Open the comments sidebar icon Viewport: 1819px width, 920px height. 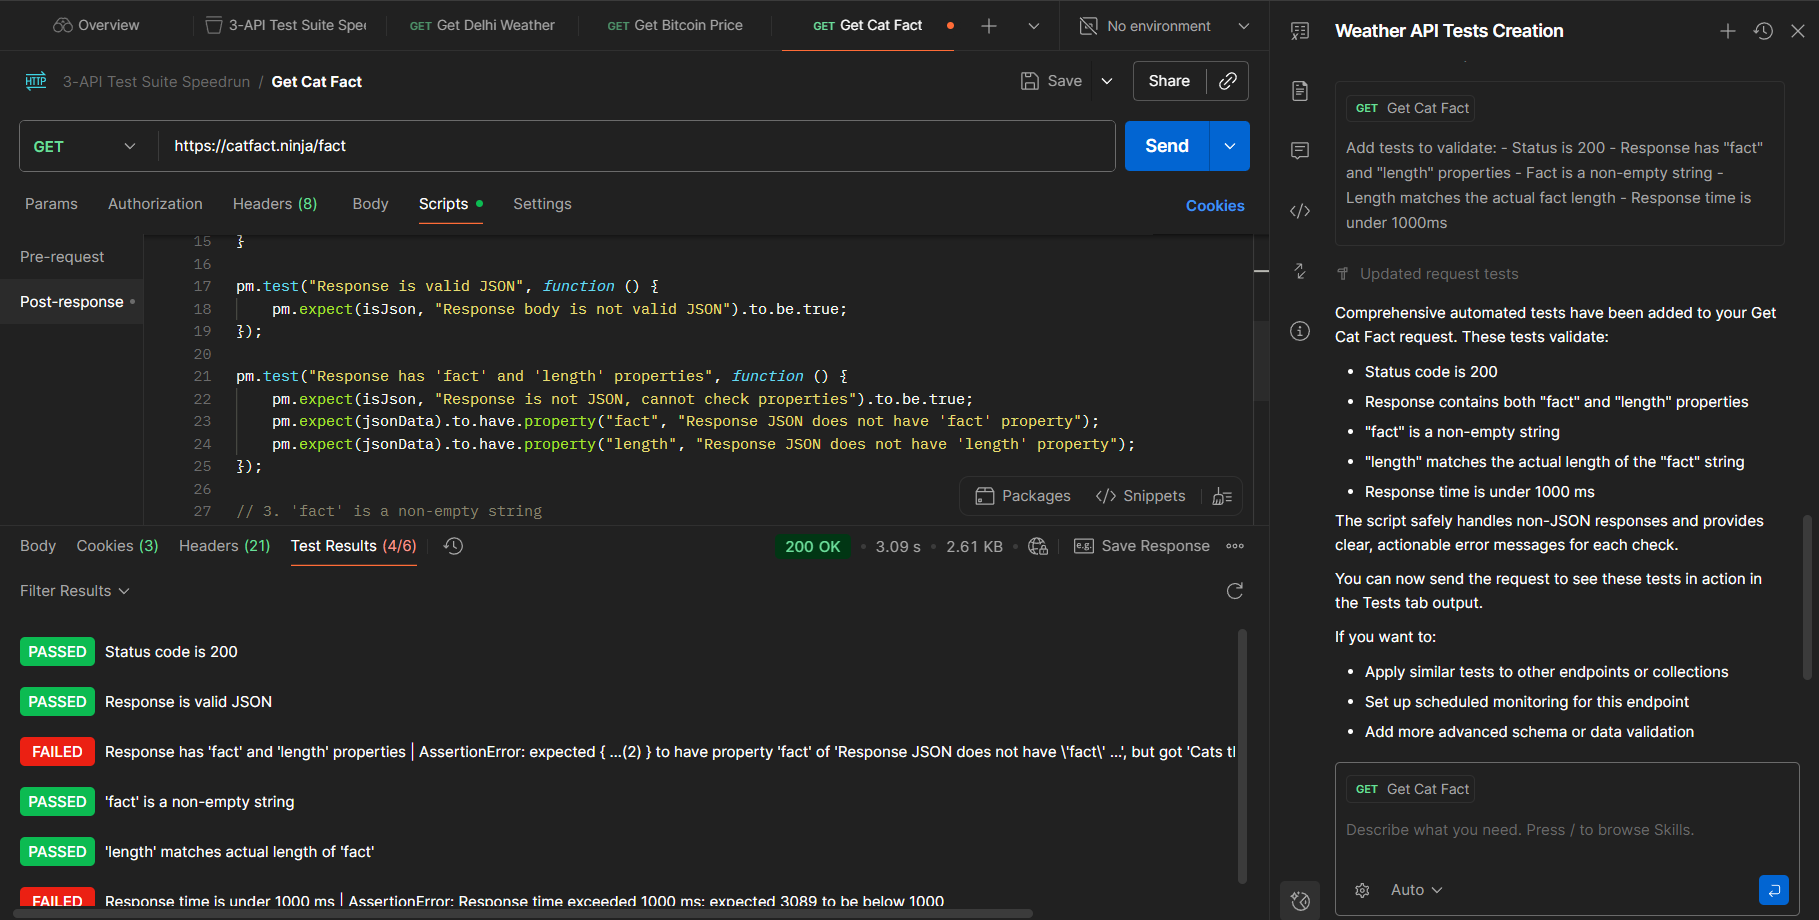1300,151
